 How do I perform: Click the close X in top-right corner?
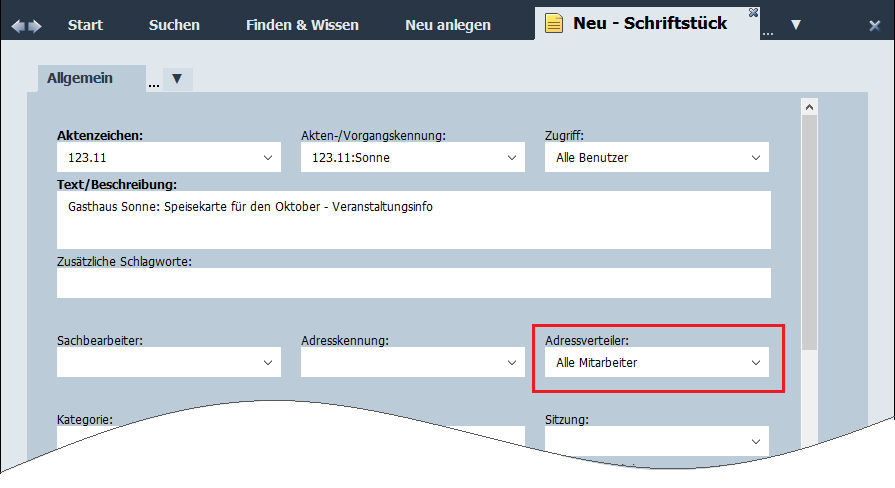click(874, 25)
